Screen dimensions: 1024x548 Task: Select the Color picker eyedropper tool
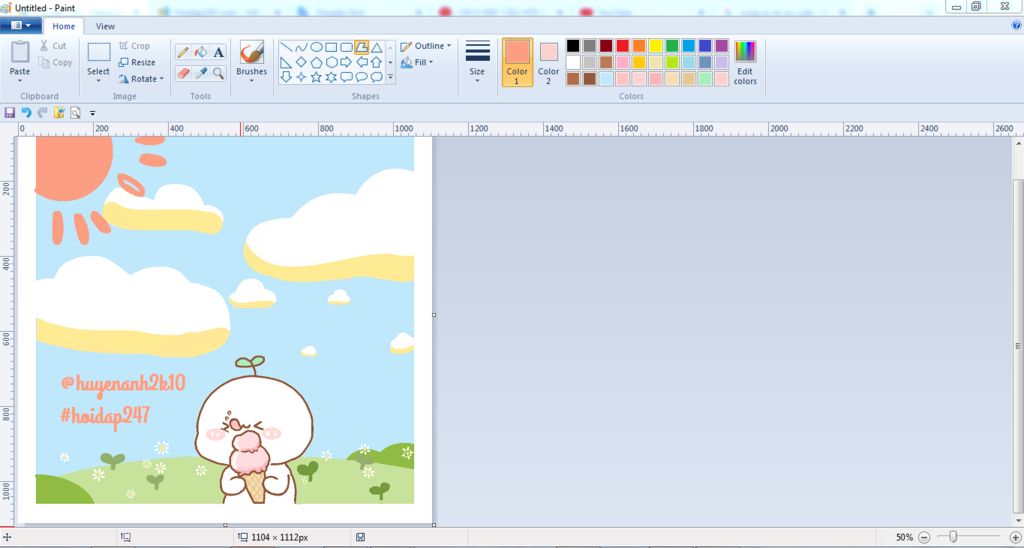pyautogui.click(x=201, y=73)
